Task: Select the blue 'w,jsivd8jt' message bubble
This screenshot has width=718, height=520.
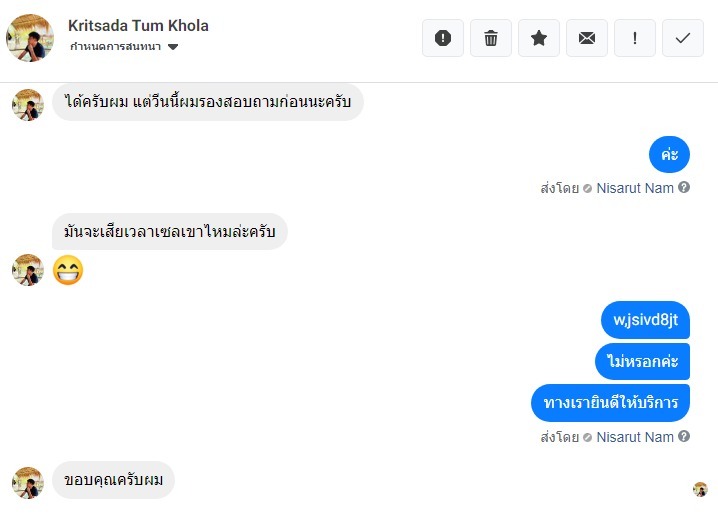Action: (x=645, y=320)
